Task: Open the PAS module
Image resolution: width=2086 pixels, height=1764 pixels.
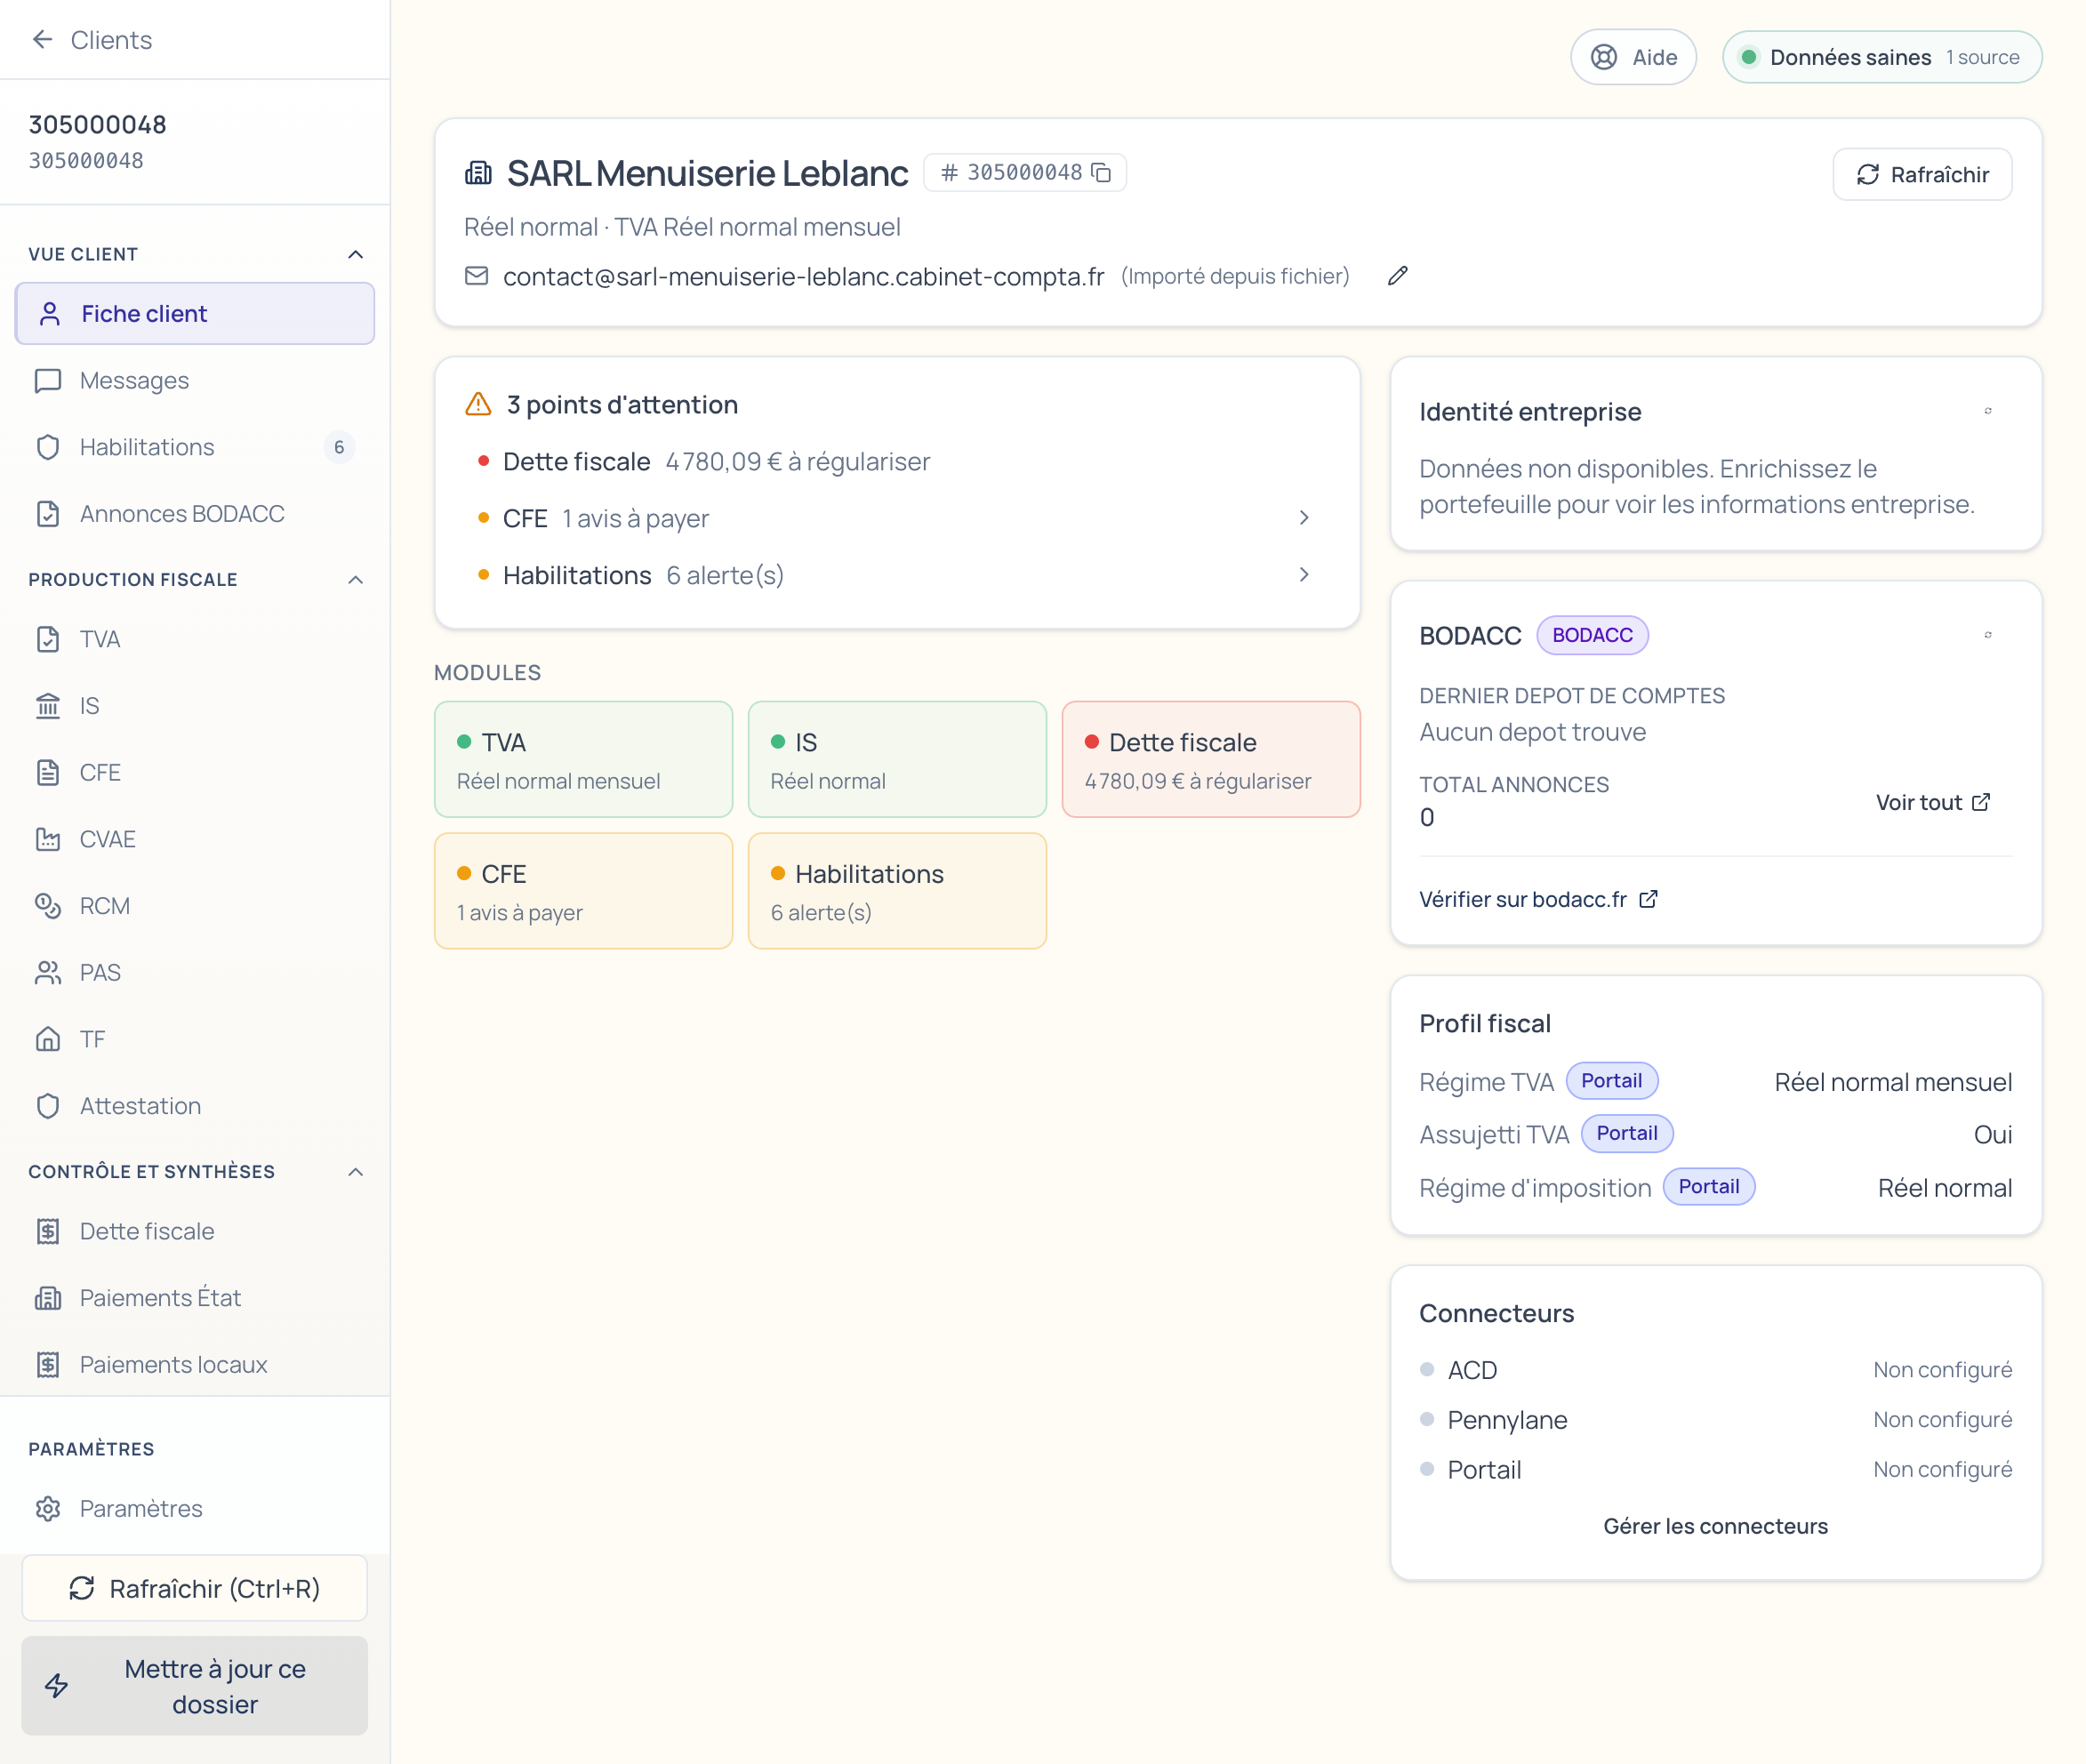Action: click(x=99, y=972)
